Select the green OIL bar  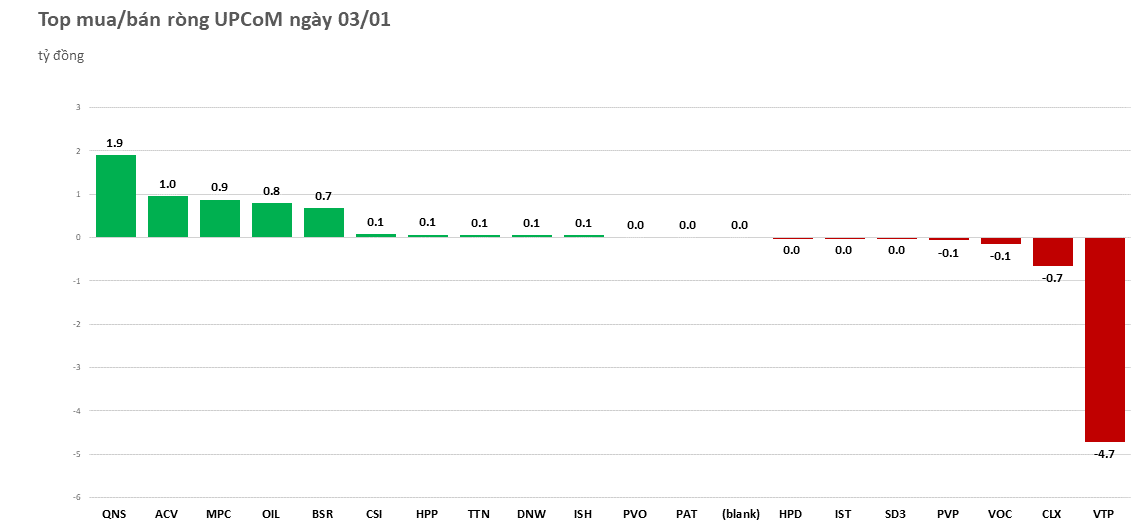coord(271,220)
